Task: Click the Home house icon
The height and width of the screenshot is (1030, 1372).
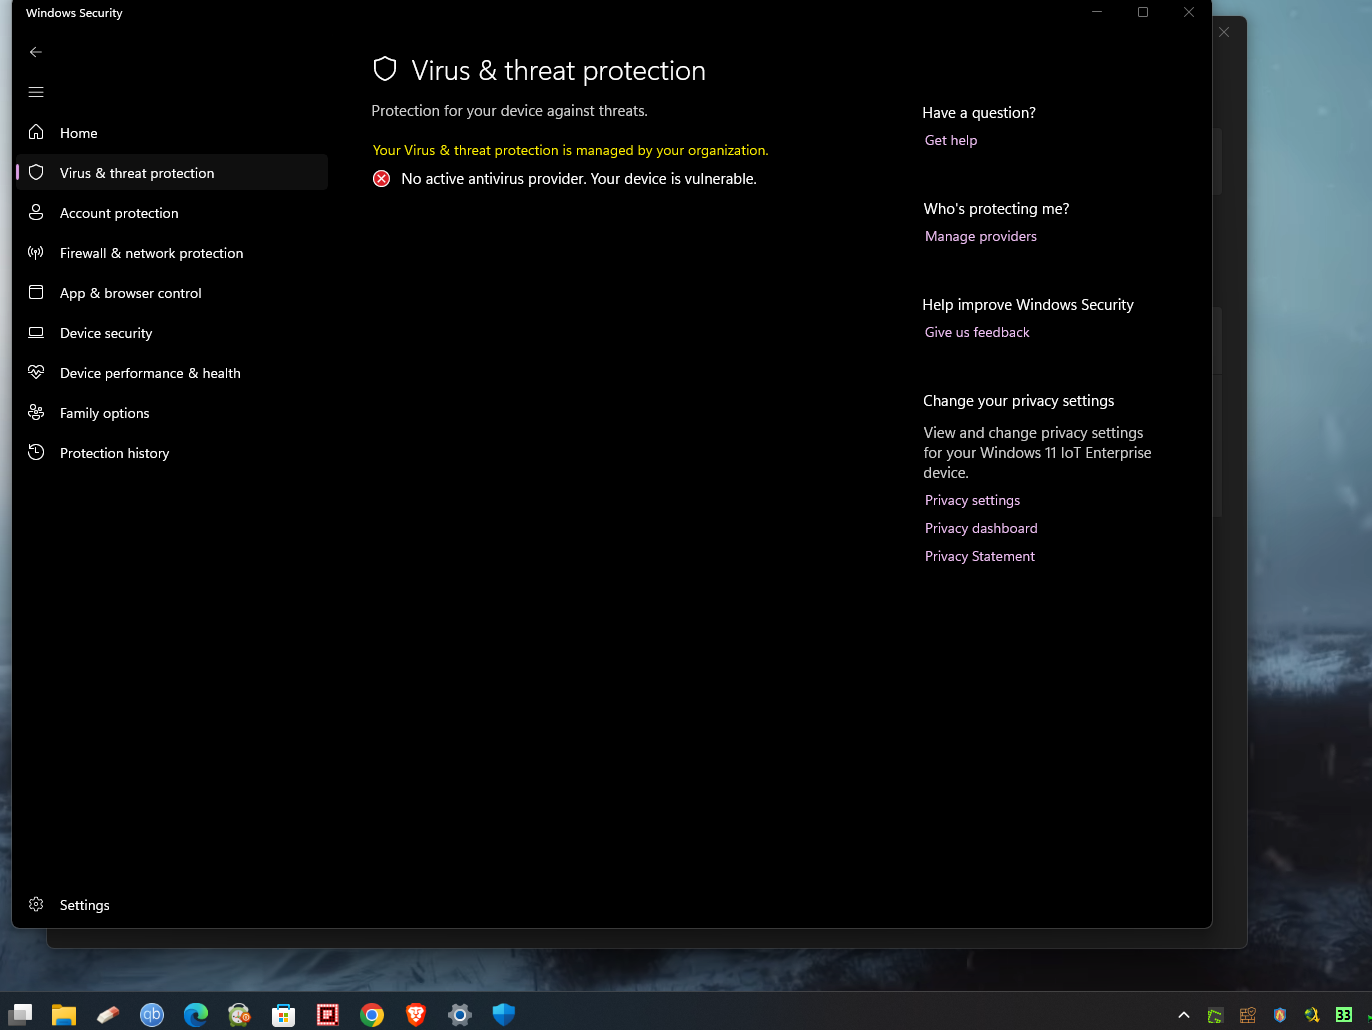Action: click(36, 132)
